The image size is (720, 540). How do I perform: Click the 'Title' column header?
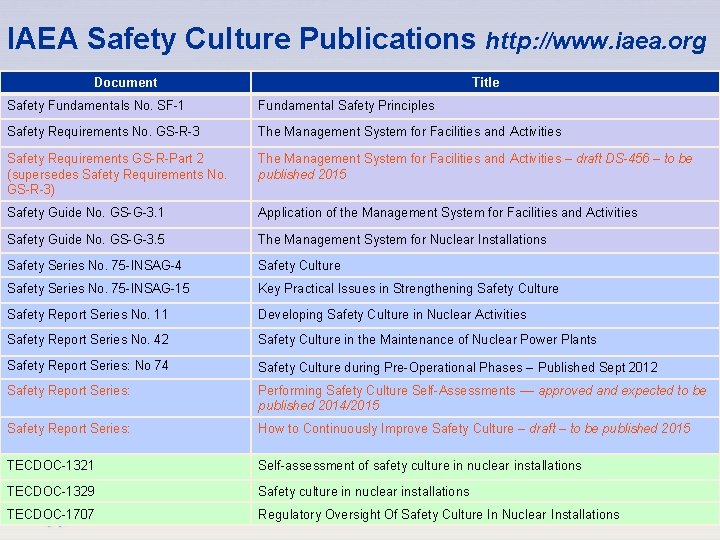(485, 82)
